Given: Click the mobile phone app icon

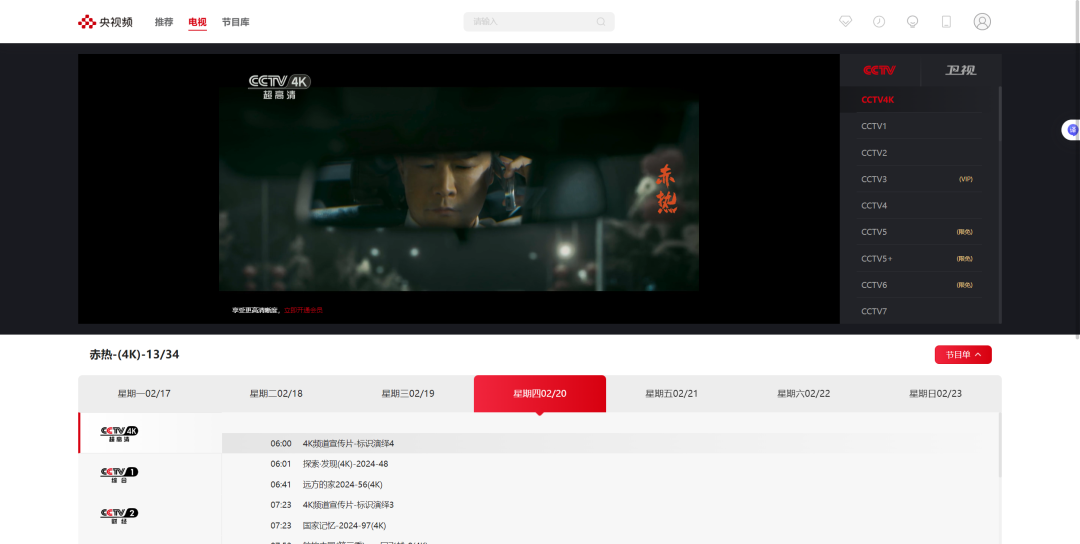Looking at the screenshot, I should tap(946, 21).
